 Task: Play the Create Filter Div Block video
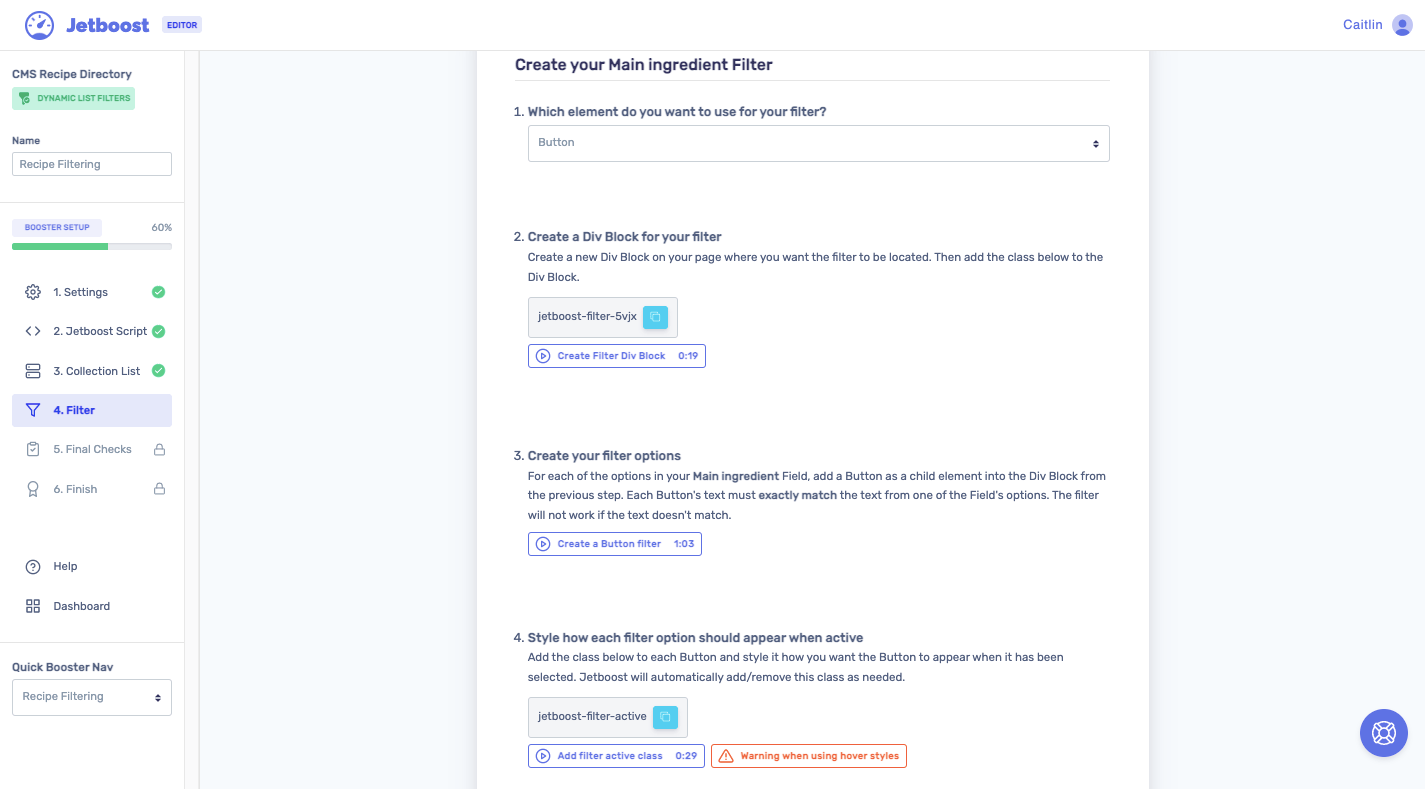(616, 355)
